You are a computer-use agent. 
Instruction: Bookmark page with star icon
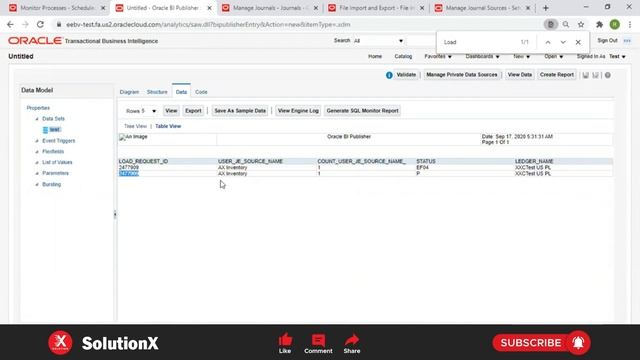tap(581, 24)
